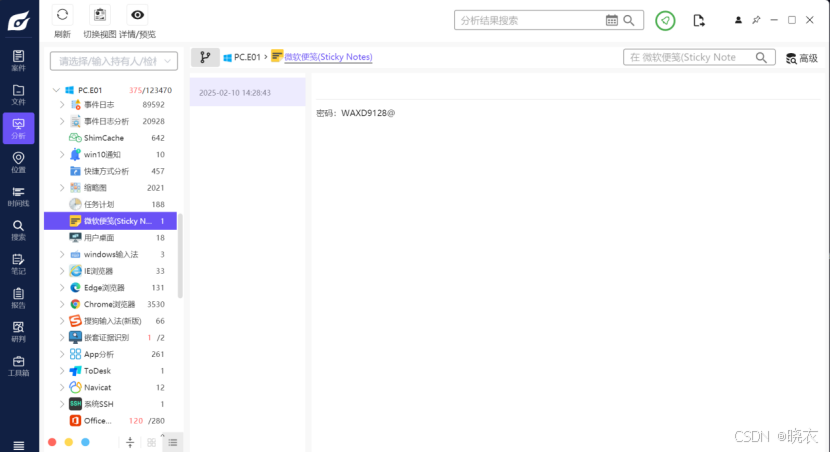
Task: Open the 案件 (Case) sidebar section
Action: click(x=19, y=60)
